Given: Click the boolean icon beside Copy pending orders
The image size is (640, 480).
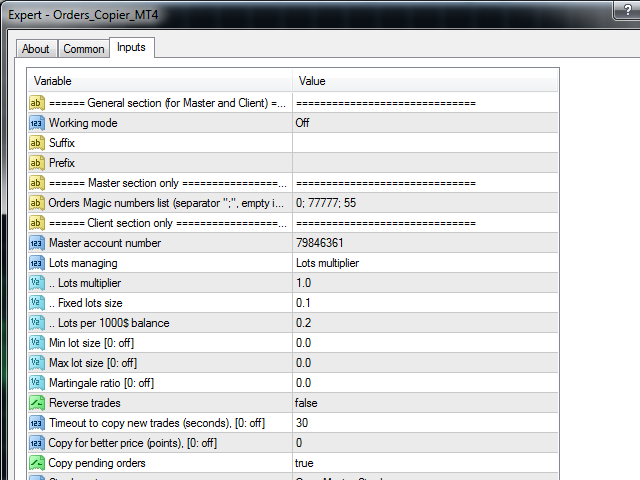Looking at the screenshot, I should pos(37,463).
